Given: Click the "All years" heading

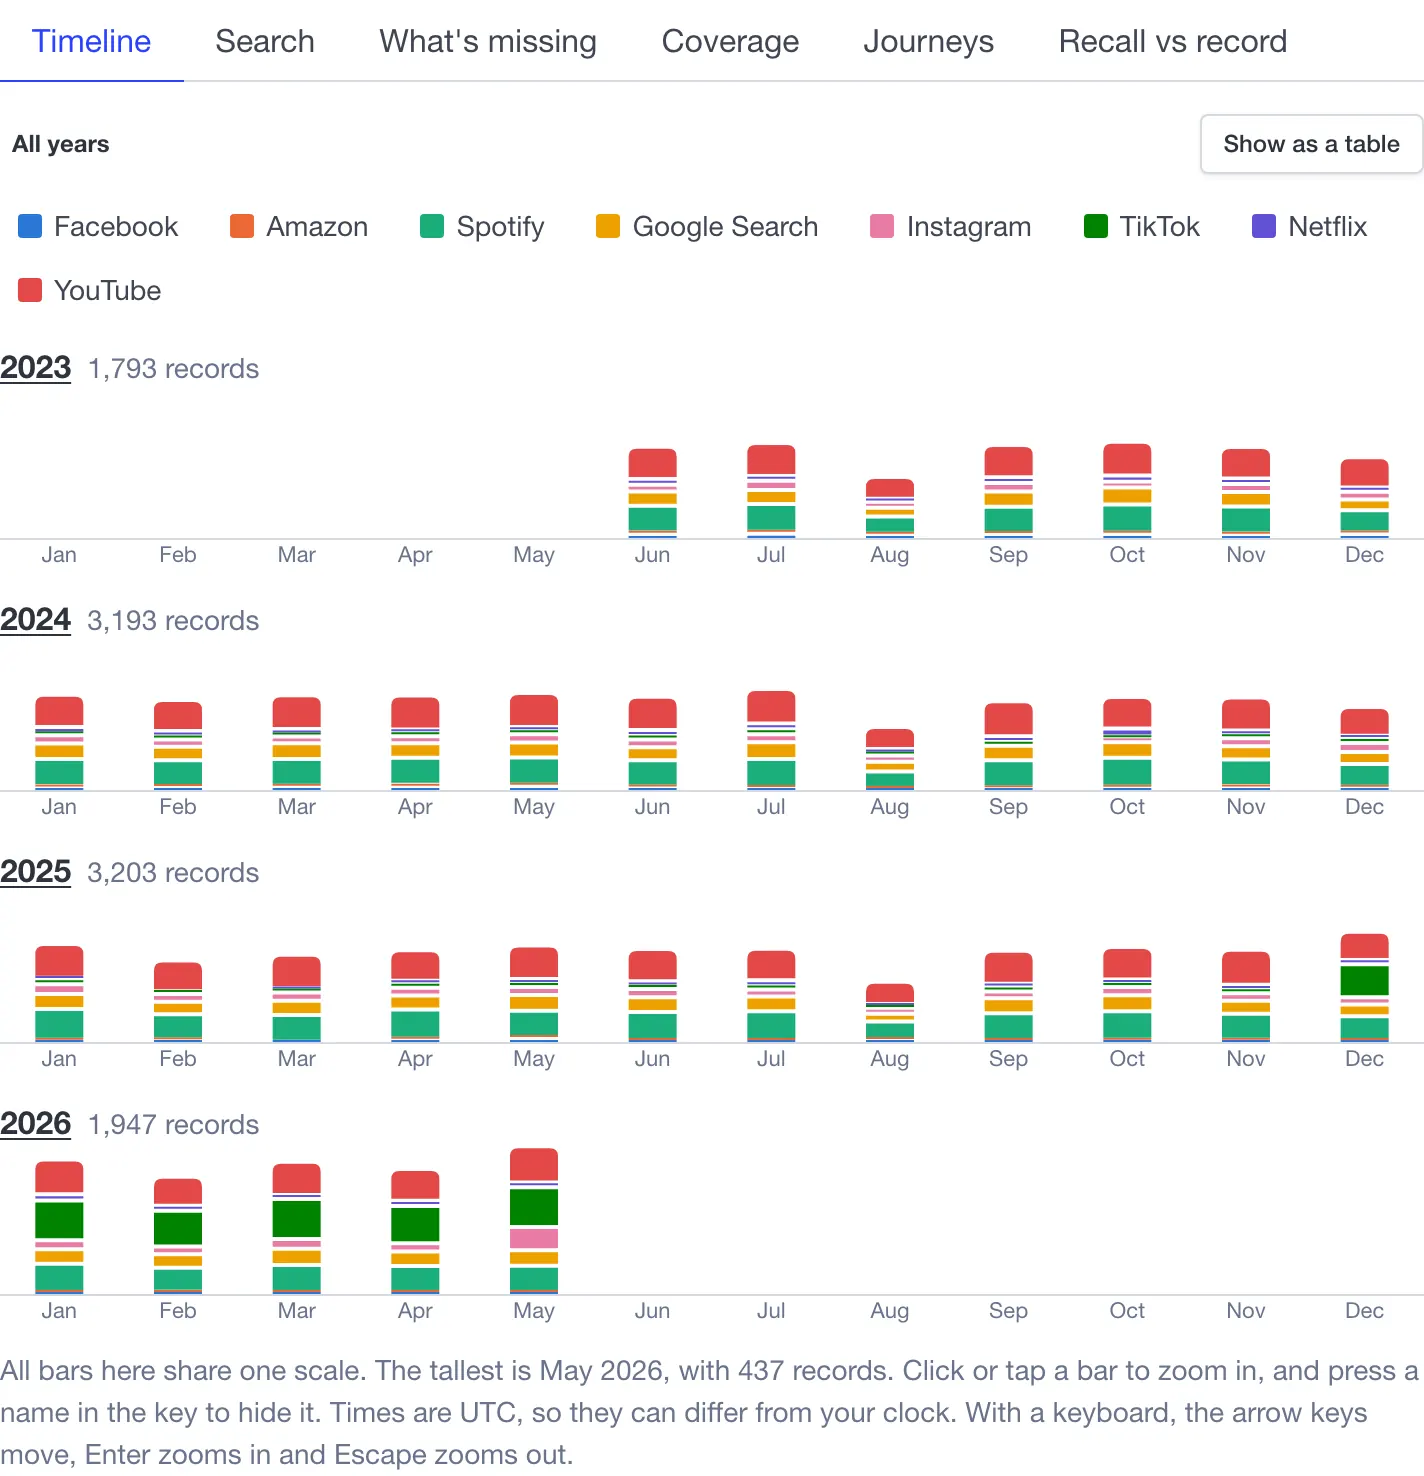Looking at the screenshot, I should coord(61,144).
